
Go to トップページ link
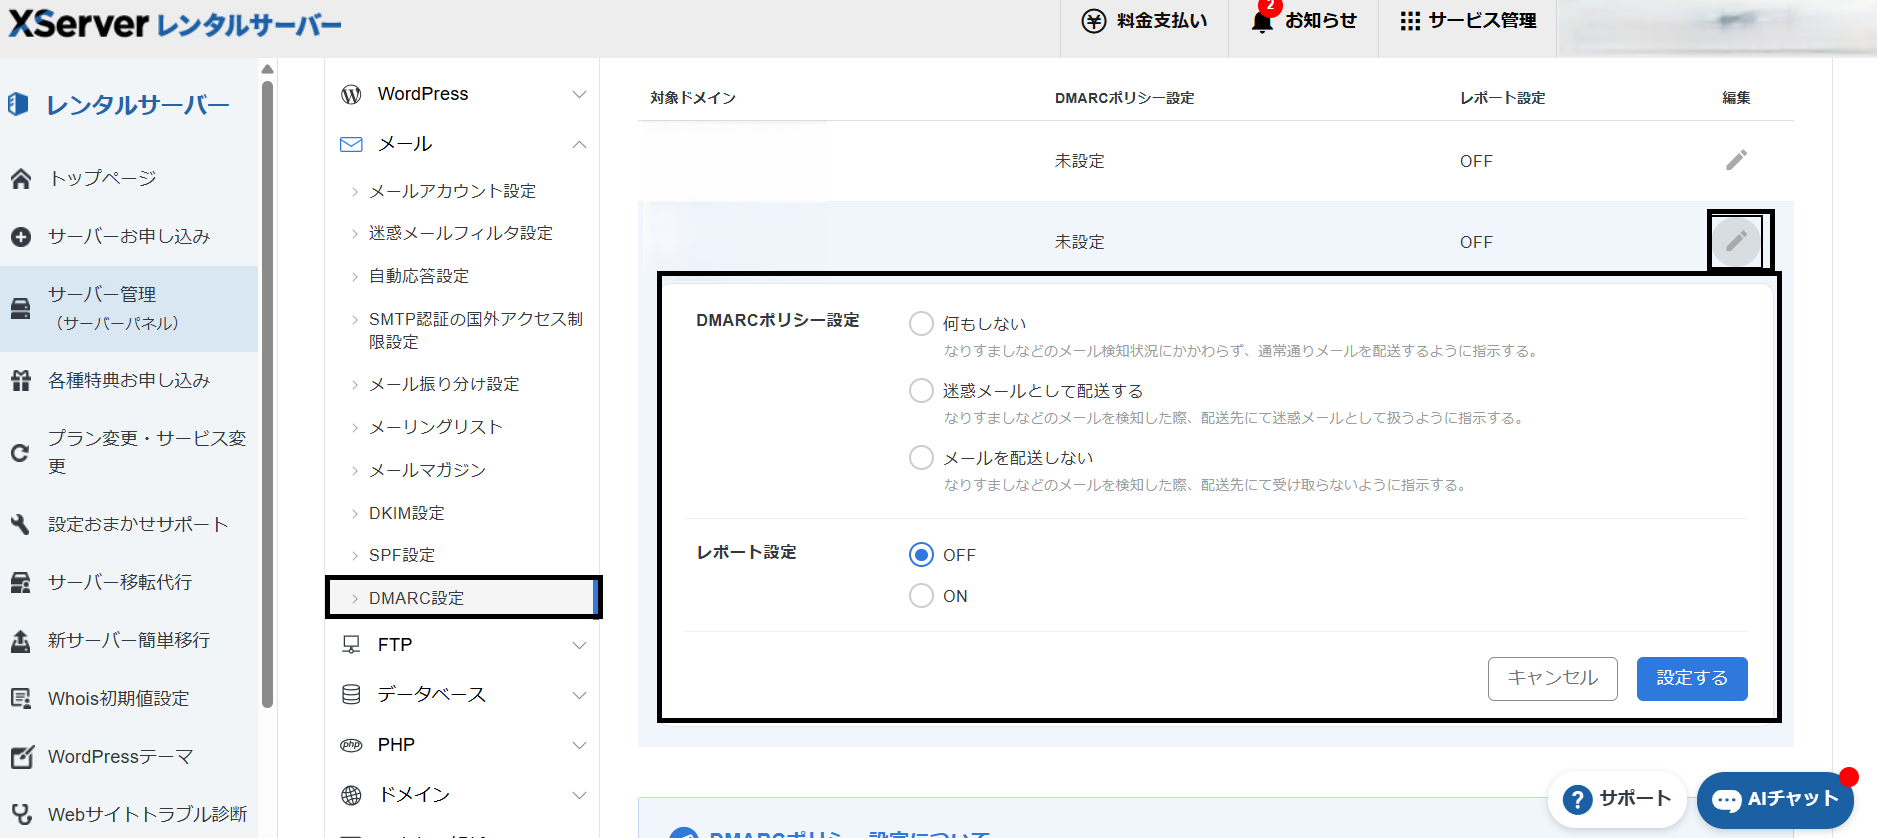point(103,179)
